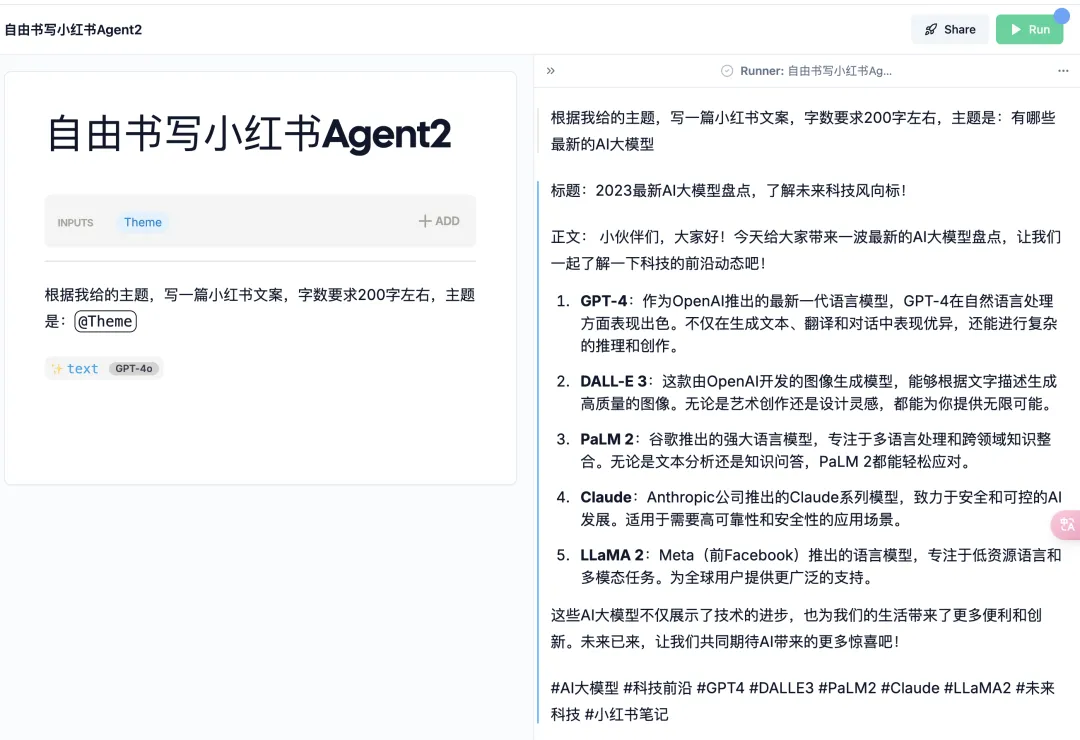The height and width of the screenshot is (740, 1080).
Task: Click the top-left project name 自由书写小红书Agent2
Action: coord(73,30)
